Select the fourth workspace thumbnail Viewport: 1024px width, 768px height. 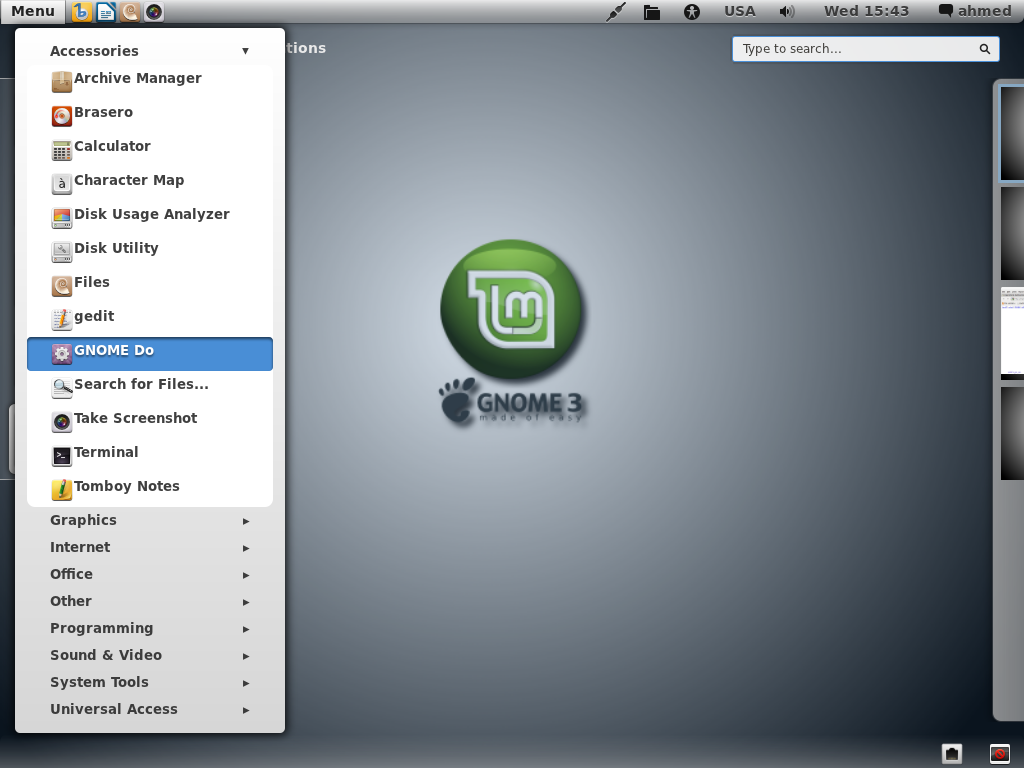pyautogui.click(x=1012, y=433)
